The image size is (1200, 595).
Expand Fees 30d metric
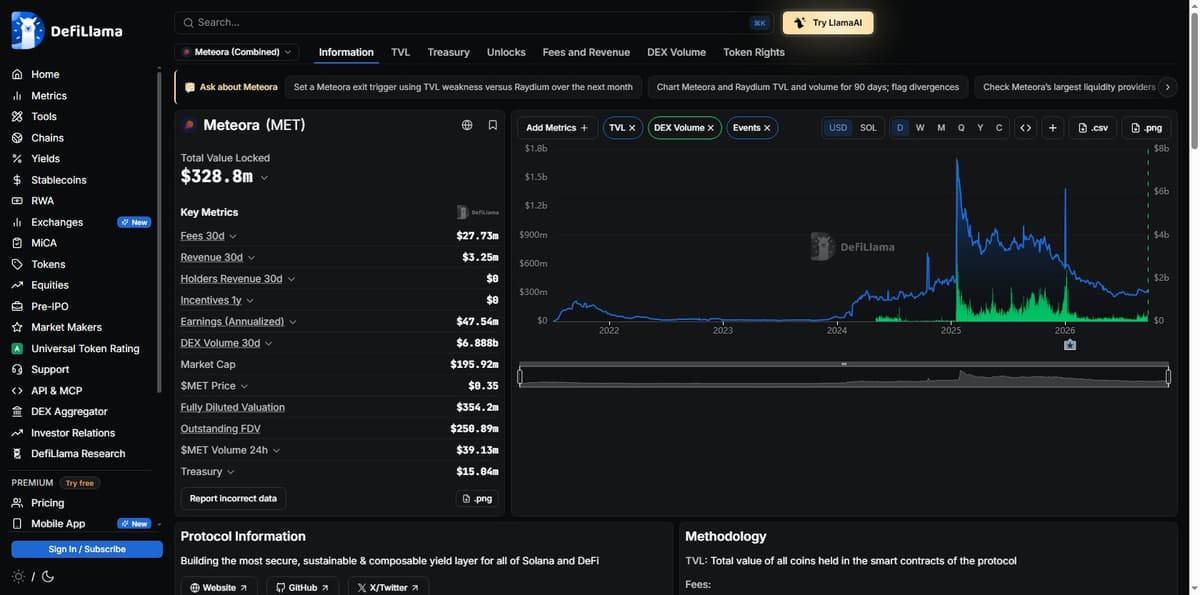[x=233, y=236]
